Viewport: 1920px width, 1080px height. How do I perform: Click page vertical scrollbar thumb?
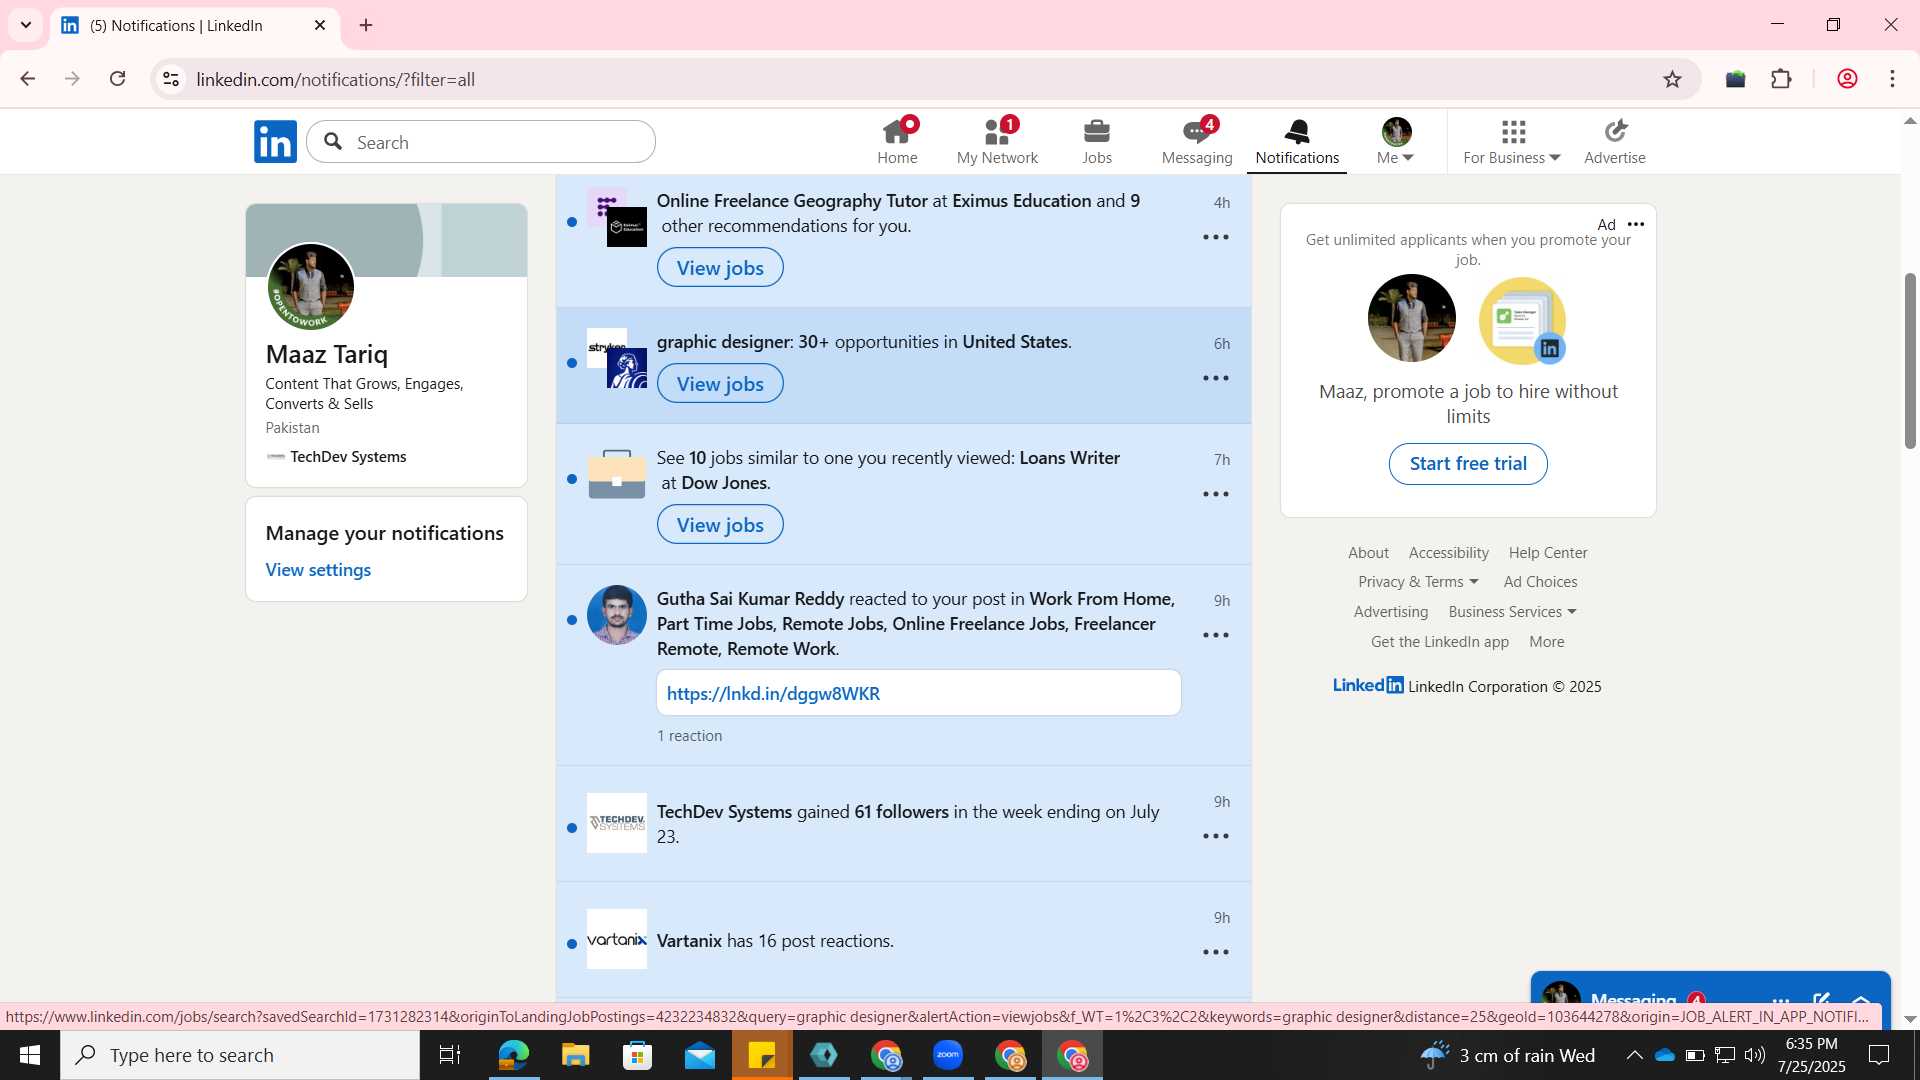[1910, 360]
